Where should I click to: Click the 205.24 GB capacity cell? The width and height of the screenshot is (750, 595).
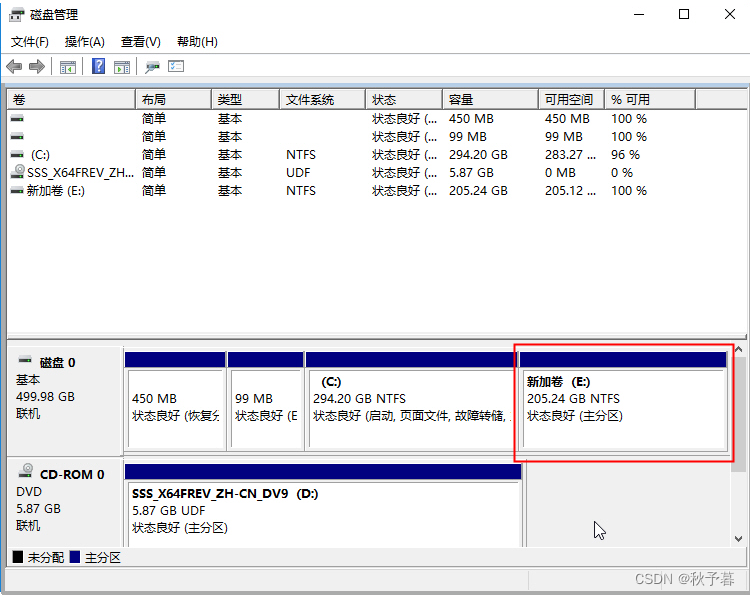478,190
